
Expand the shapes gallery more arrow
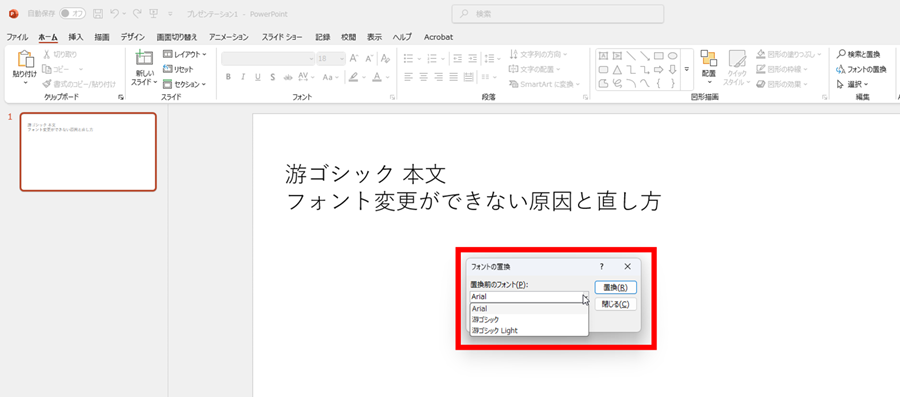coord(686,70)
